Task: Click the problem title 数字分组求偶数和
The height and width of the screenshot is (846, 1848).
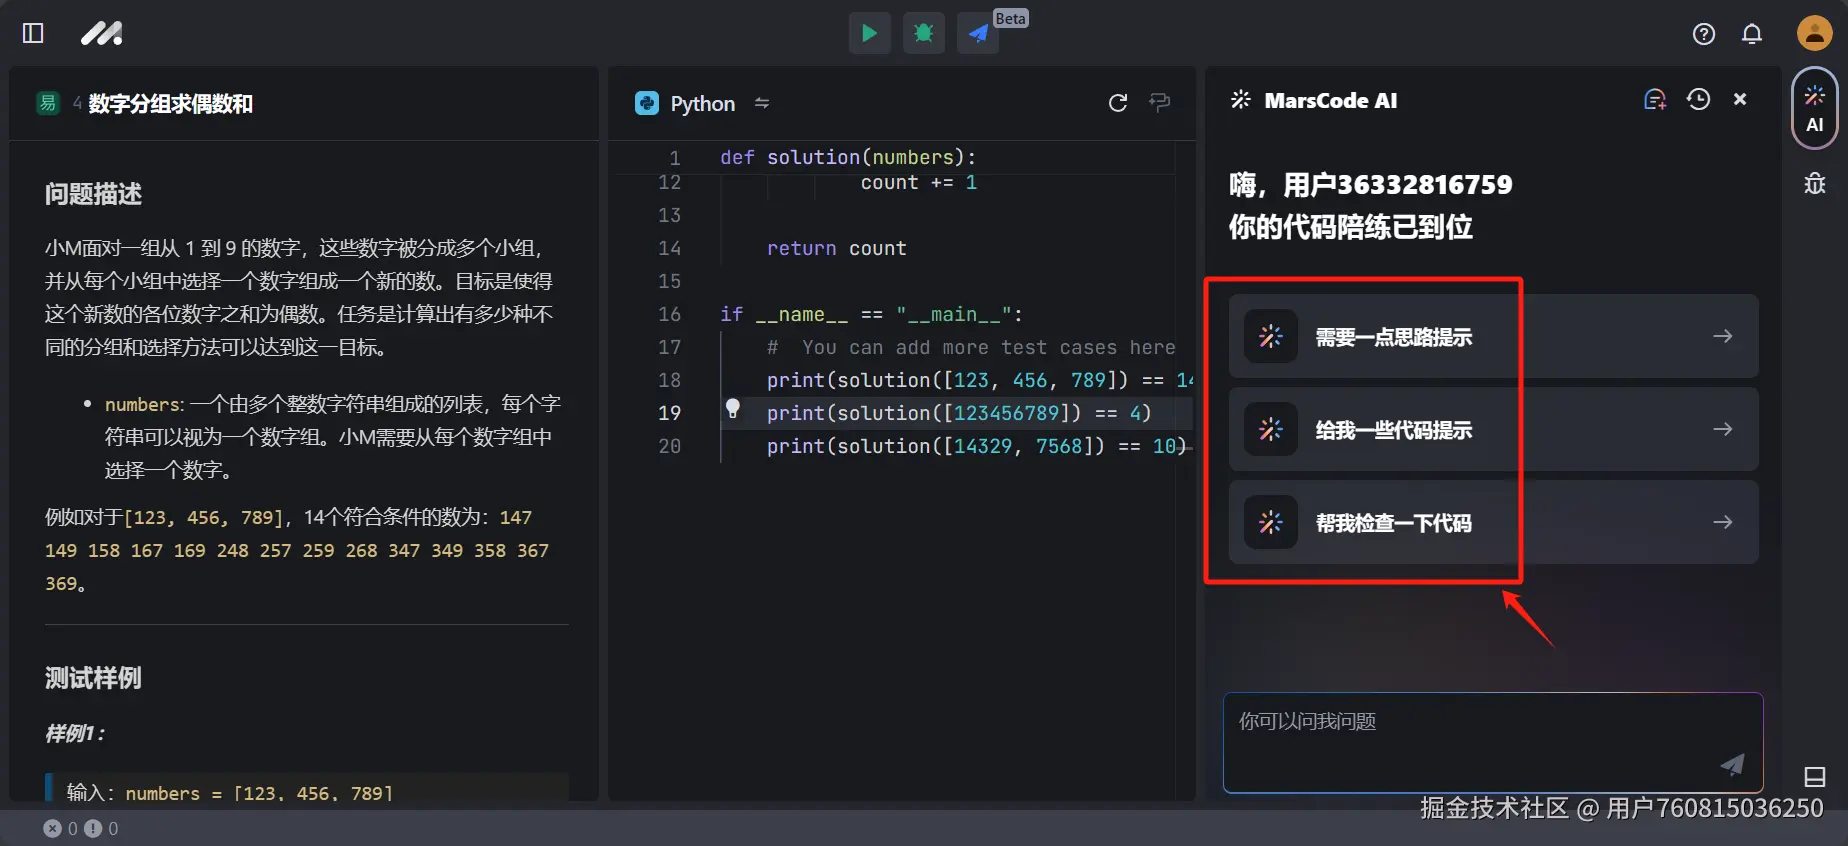Action: coord(171,103)
